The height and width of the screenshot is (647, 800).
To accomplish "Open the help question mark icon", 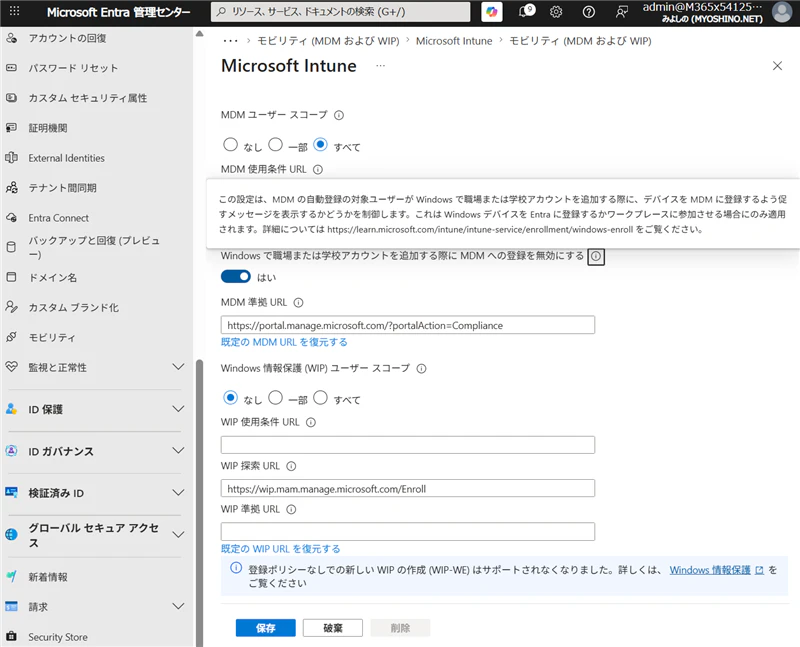I will [588, 12].
